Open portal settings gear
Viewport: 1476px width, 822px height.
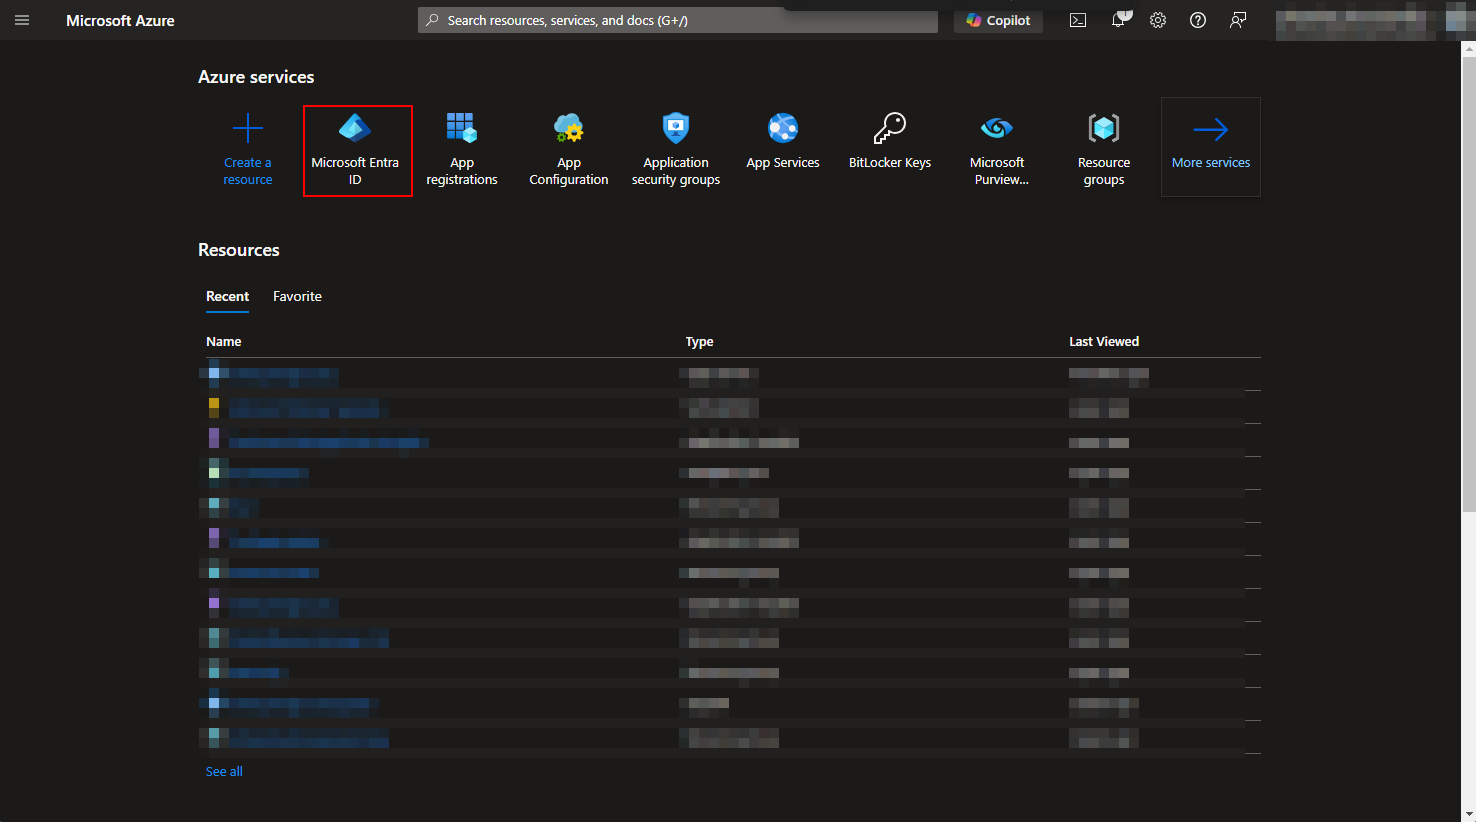pyautogui.click(x=1158, y=20)
